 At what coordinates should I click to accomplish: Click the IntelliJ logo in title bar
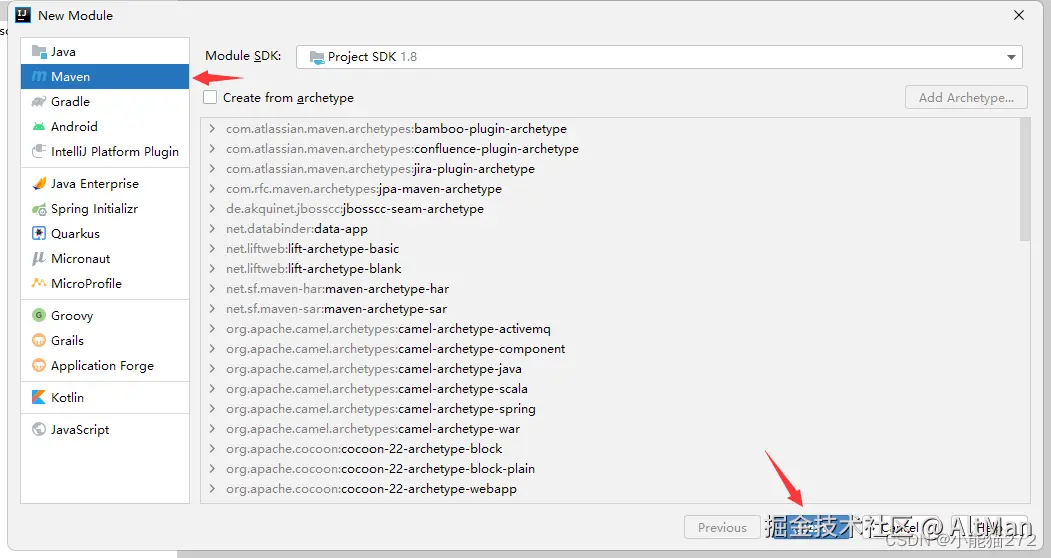(x=23, y=15)
